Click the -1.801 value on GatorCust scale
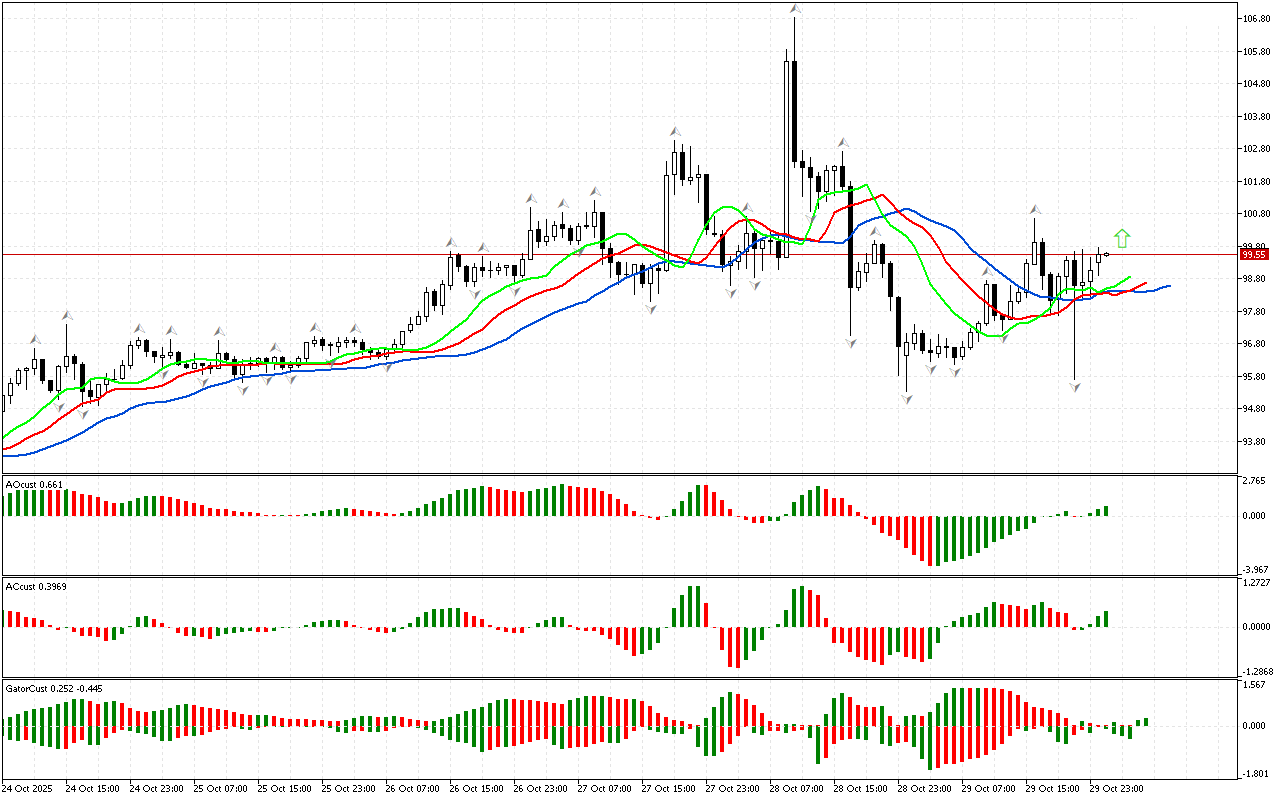 pos(1253,773)
